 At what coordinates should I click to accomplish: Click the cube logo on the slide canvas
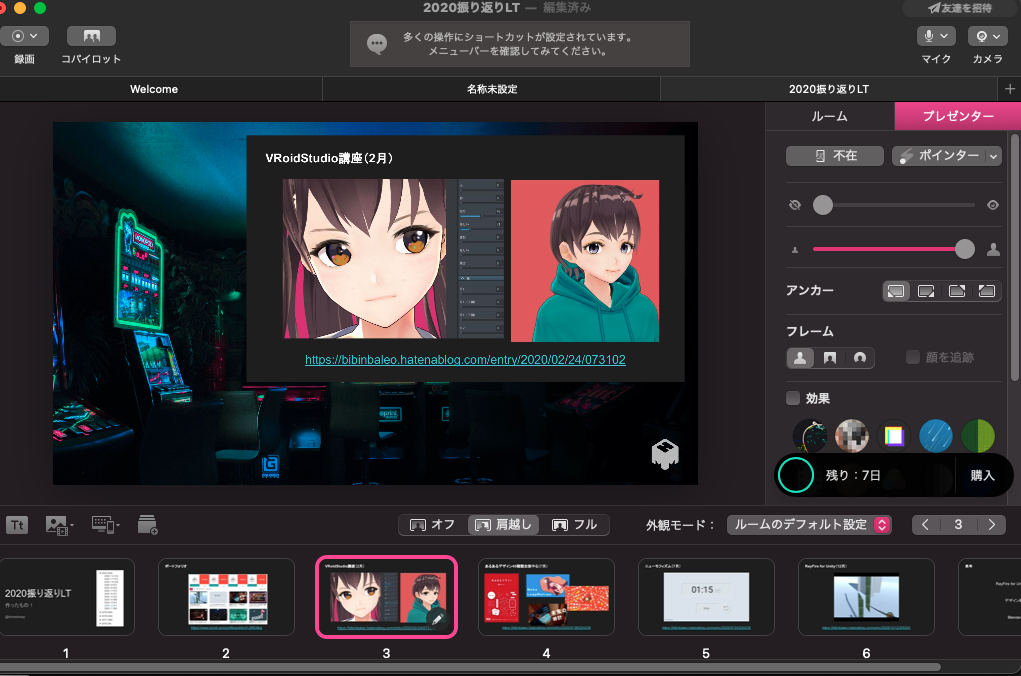point(665,454)
